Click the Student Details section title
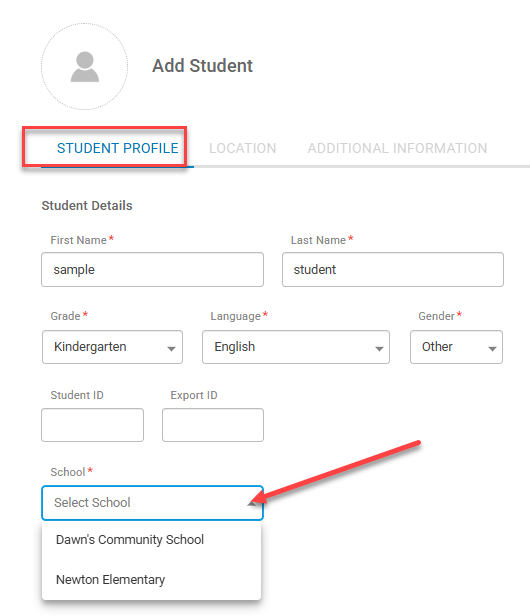The image size is (530, 616). click(x=87, y=205)
